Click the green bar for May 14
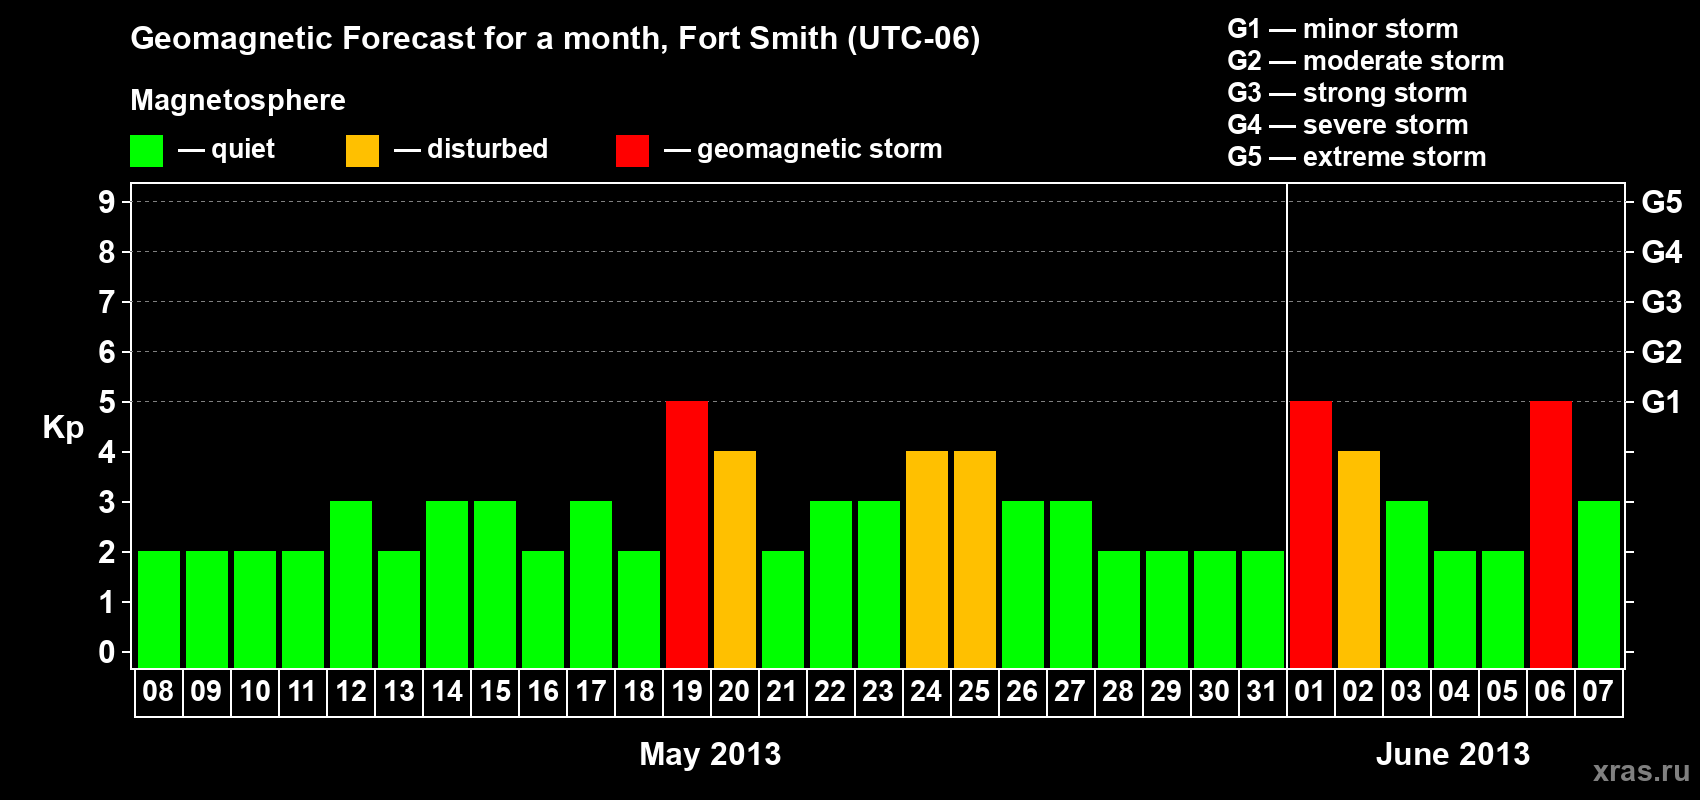The height and width of the screenshot is (800, 1700). point(447,584)
